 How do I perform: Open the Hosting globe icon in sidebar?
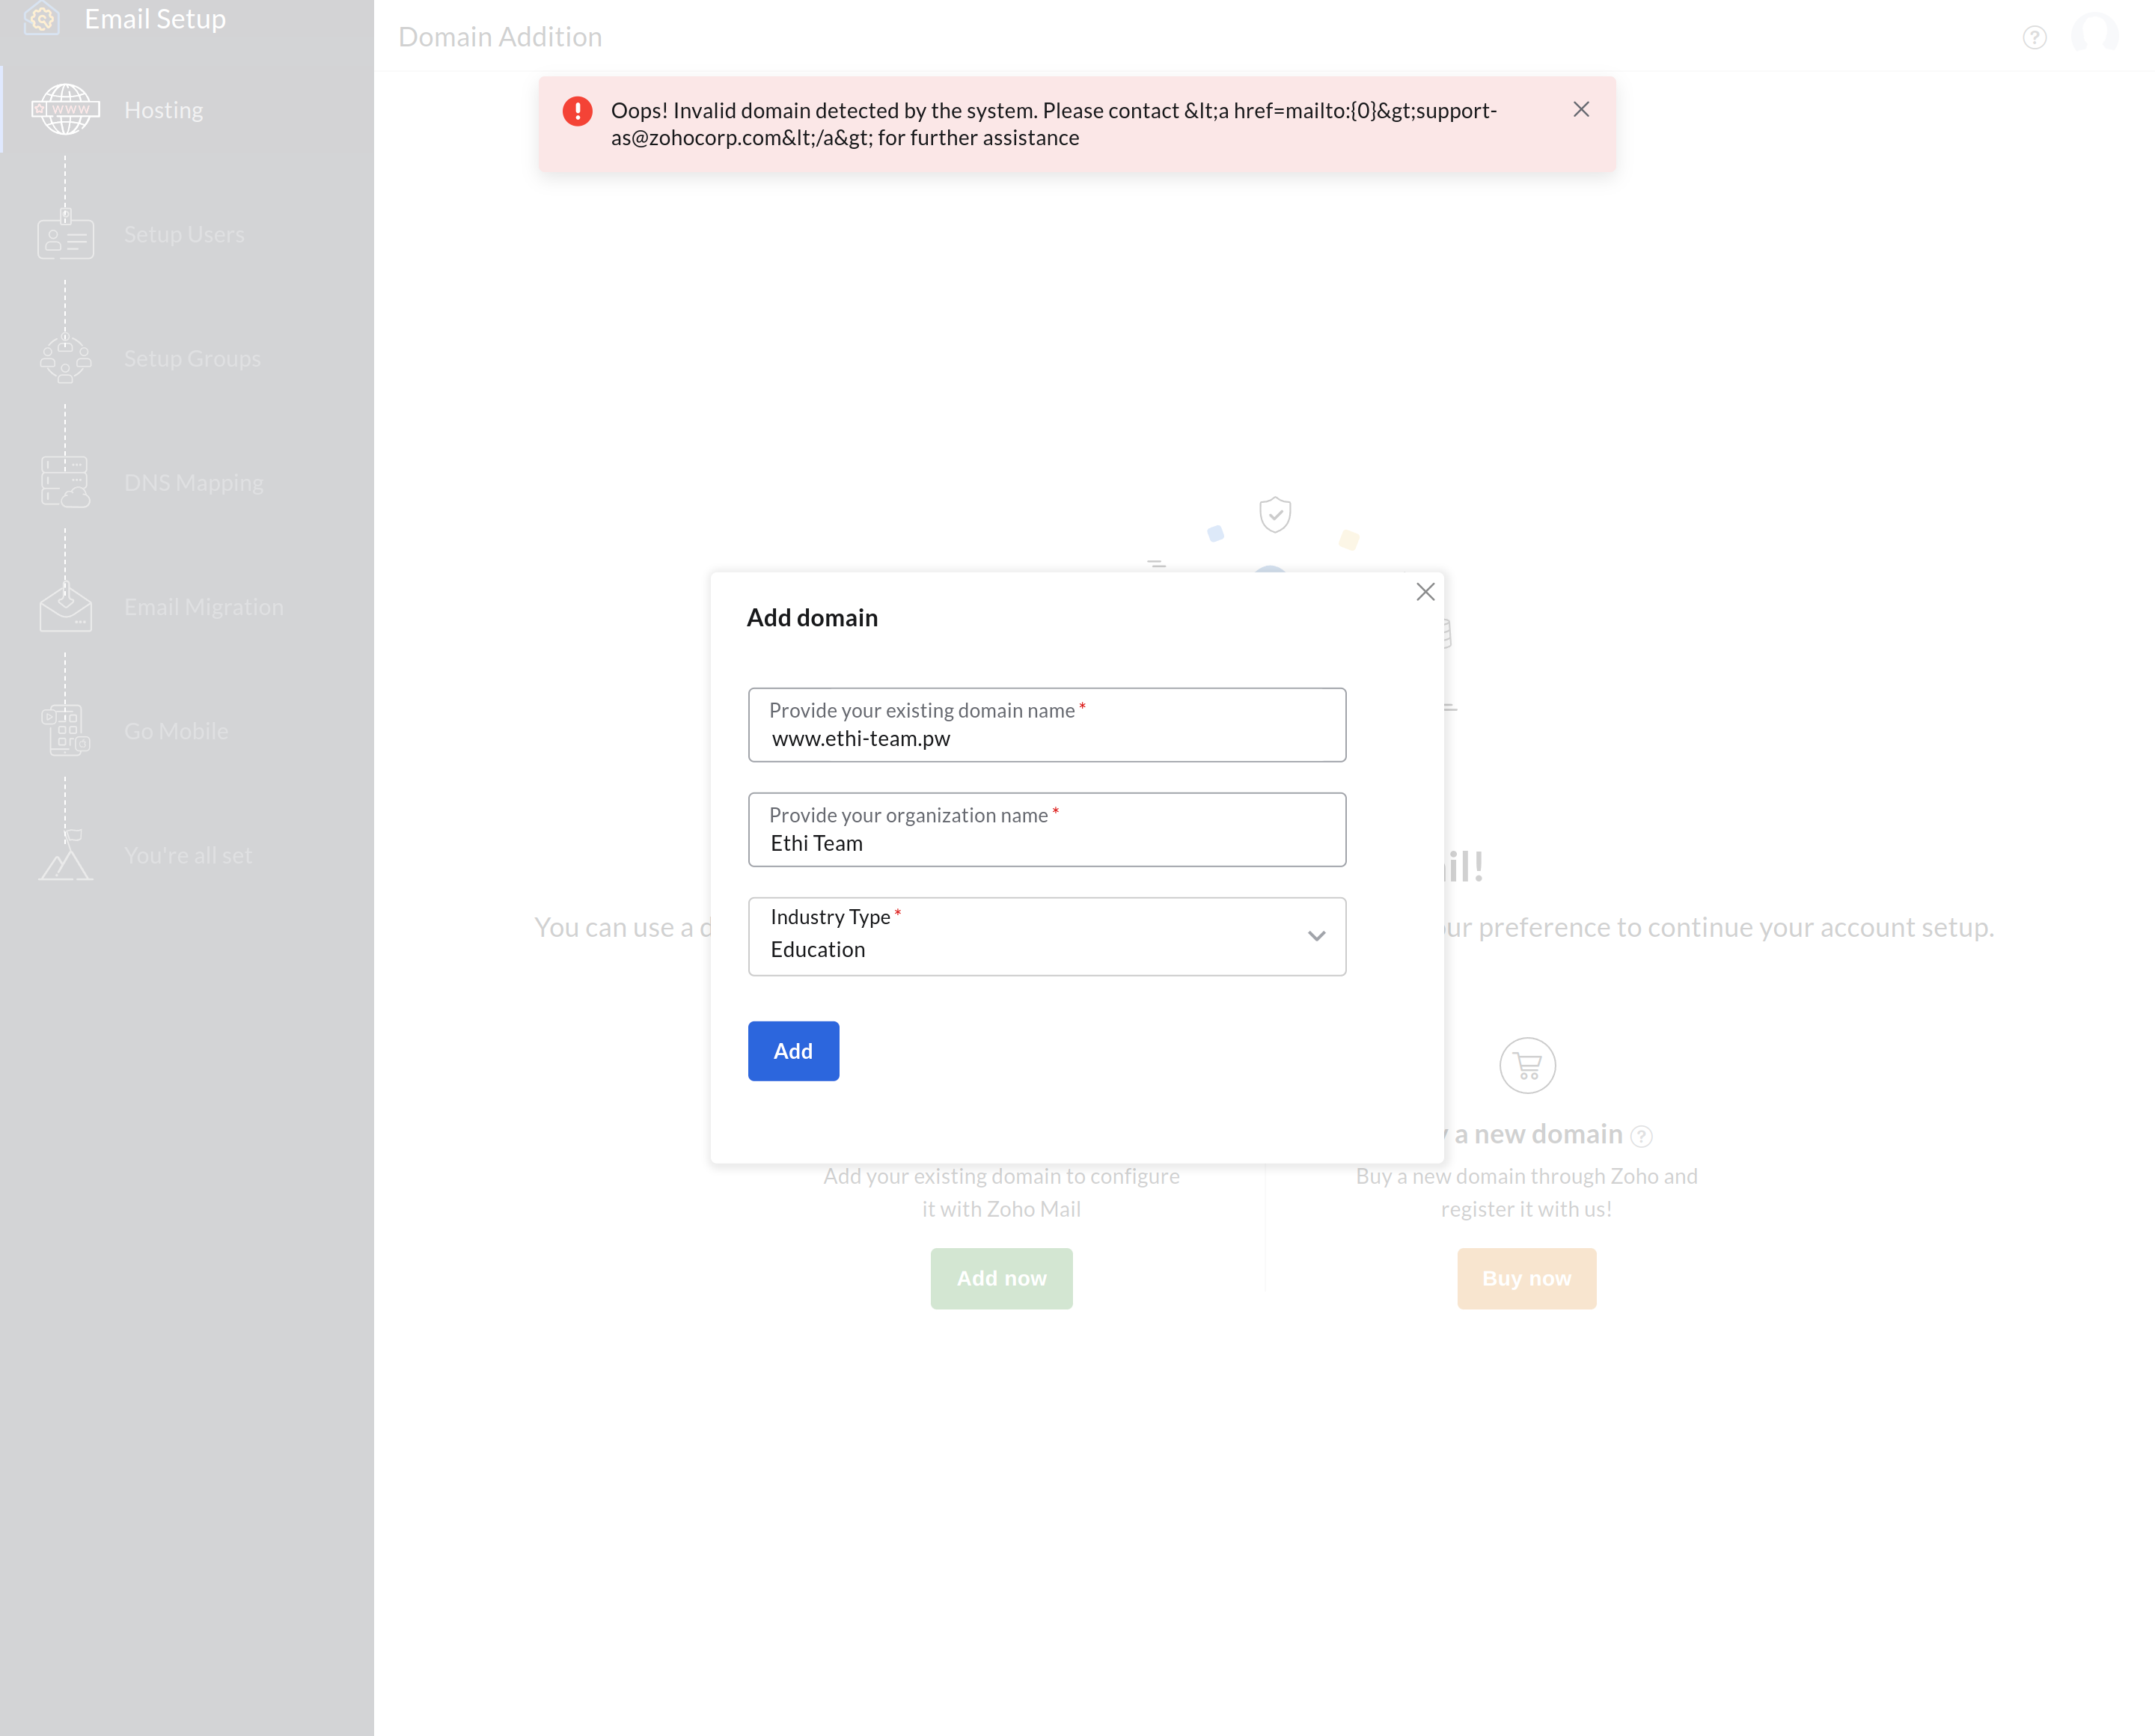pyautogui.click(x=65, y=110)
